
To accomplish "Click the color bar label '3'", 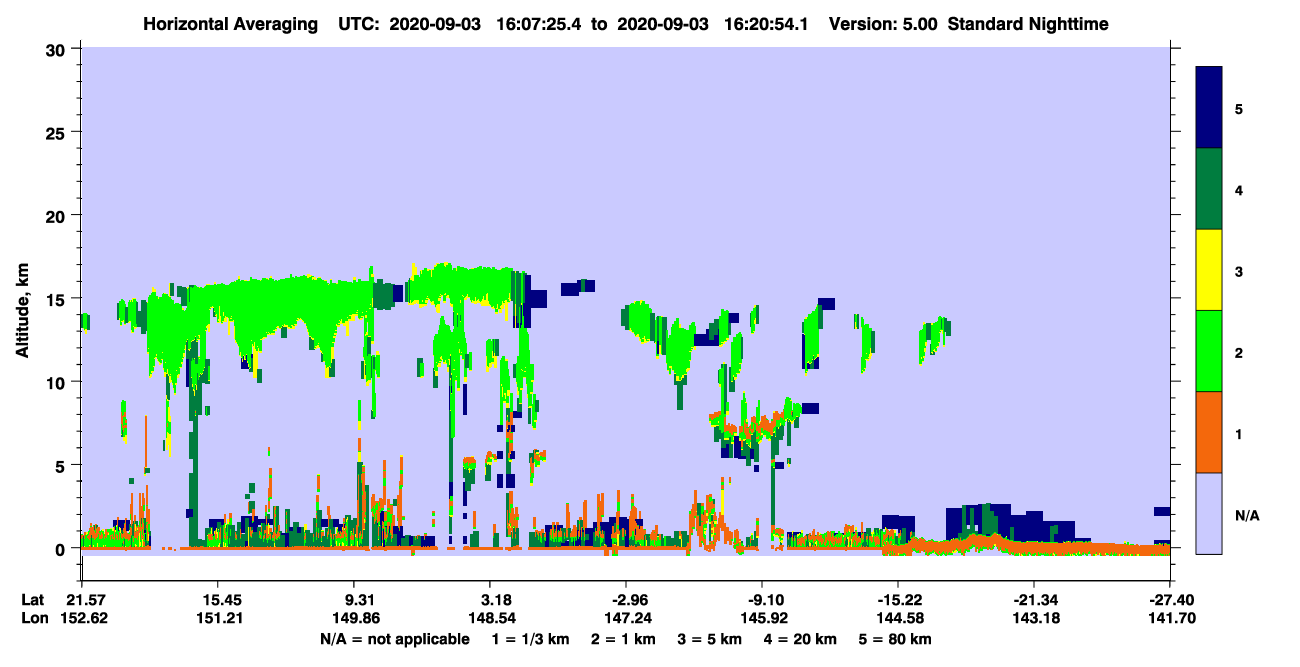I will [1239, 271].
